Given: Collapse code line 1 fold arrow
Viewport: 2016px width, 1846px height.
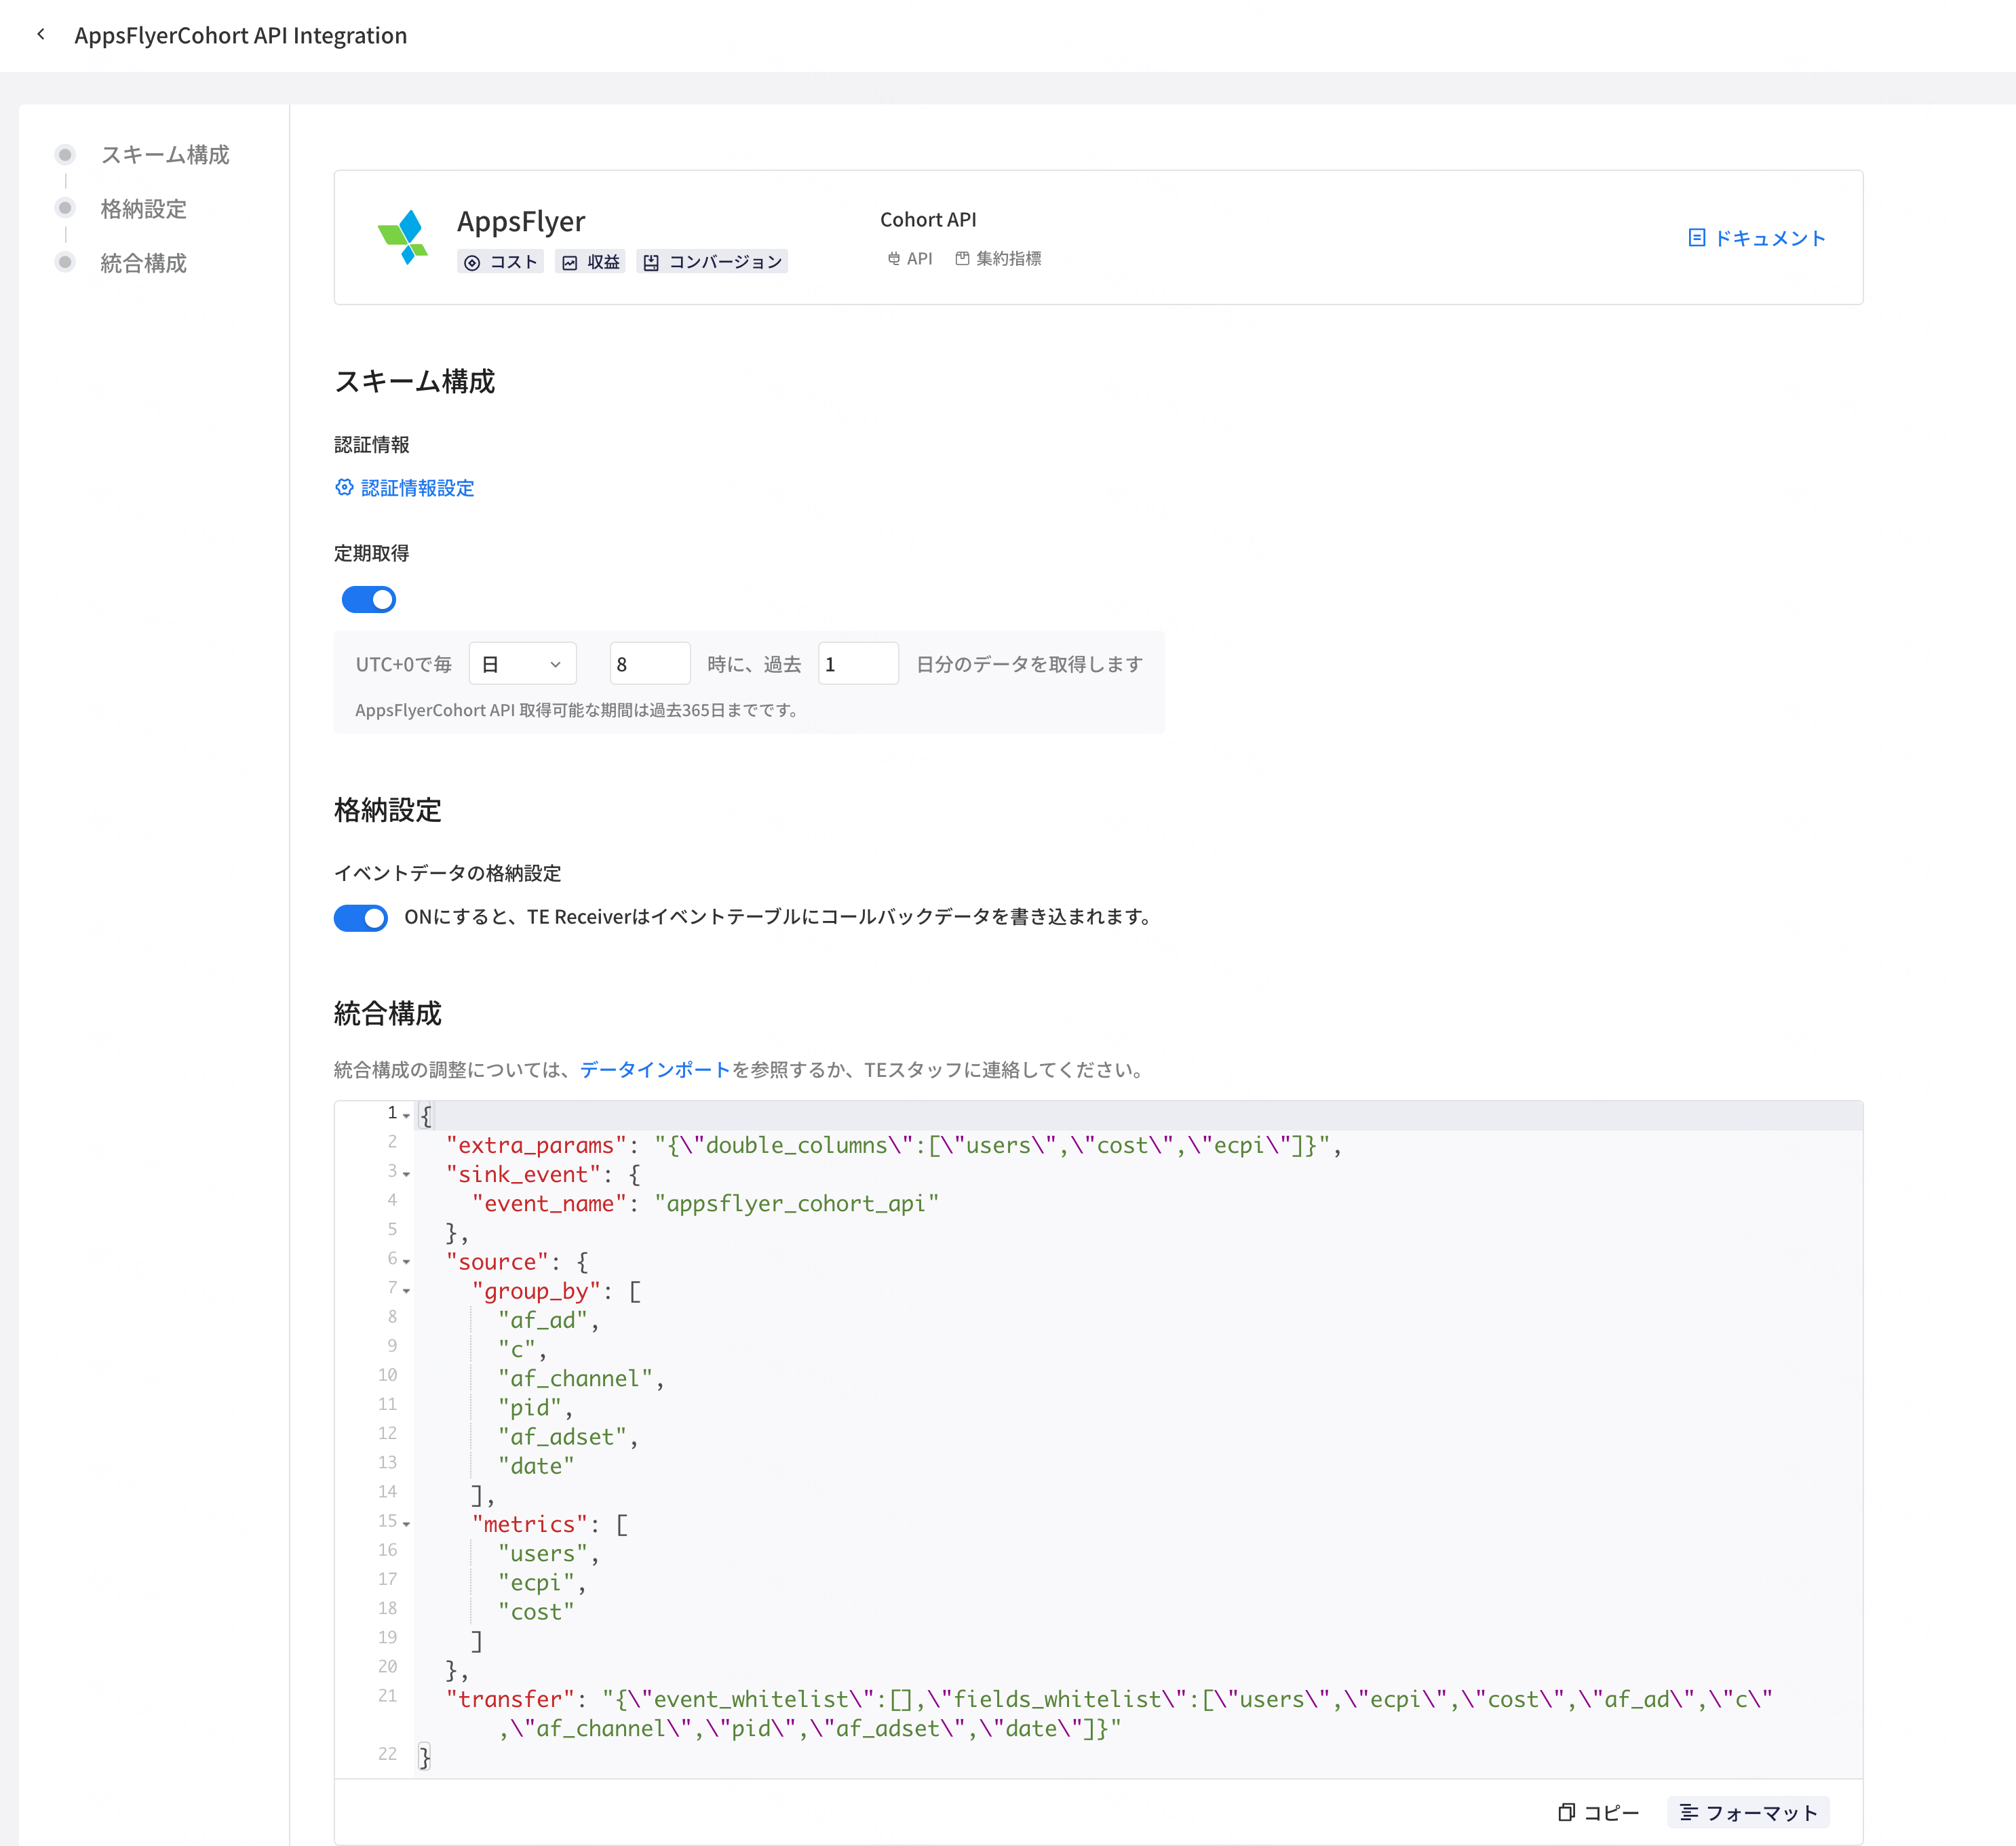Looking at the screenshot, I should coord(407,1115).
